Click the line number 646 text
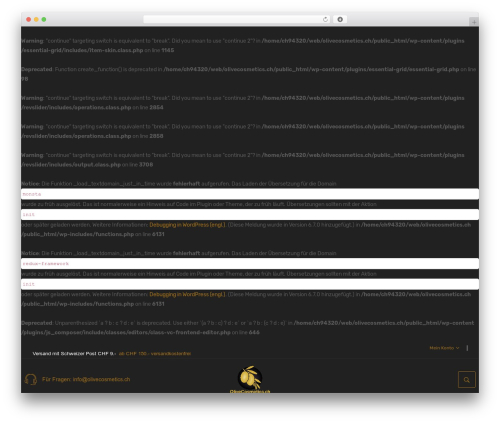This screenshot has height=423, width=500. pos(254,333)
